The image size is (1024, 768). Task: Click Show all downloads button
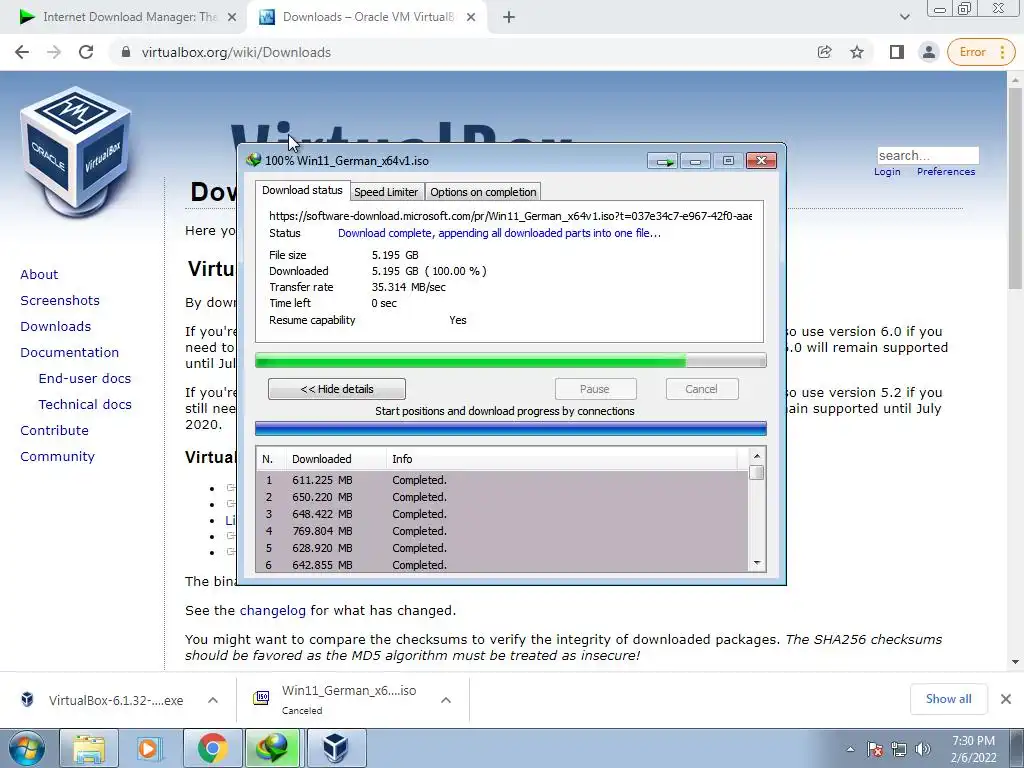[949, 699]
